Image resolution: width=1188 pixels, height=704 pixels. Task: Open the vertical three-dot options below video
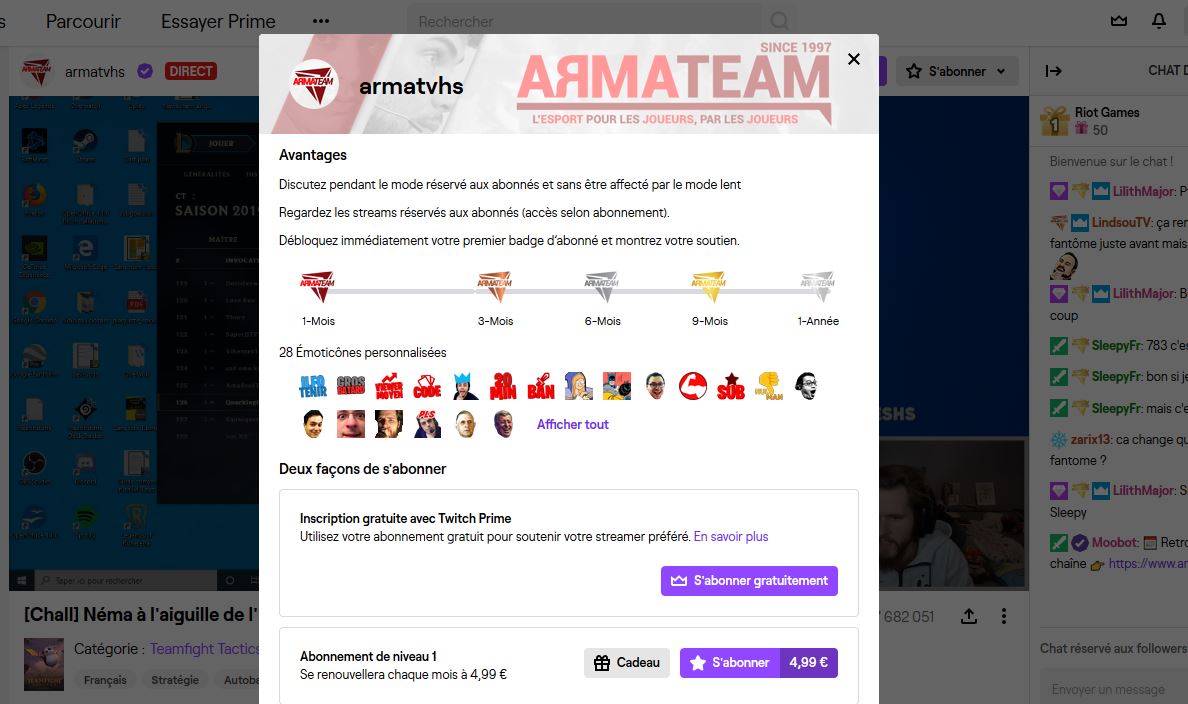[1004, 616]
